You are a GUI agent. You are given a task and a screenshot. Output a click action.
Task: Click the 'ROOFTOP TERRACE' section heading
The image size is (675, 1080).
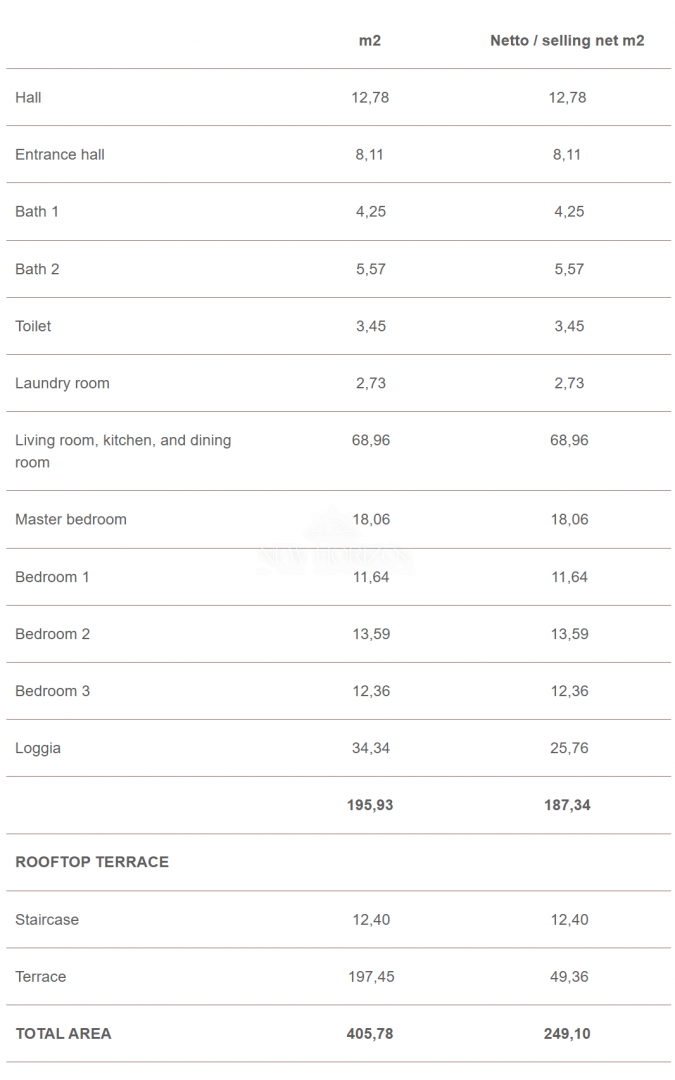point(92,862)
